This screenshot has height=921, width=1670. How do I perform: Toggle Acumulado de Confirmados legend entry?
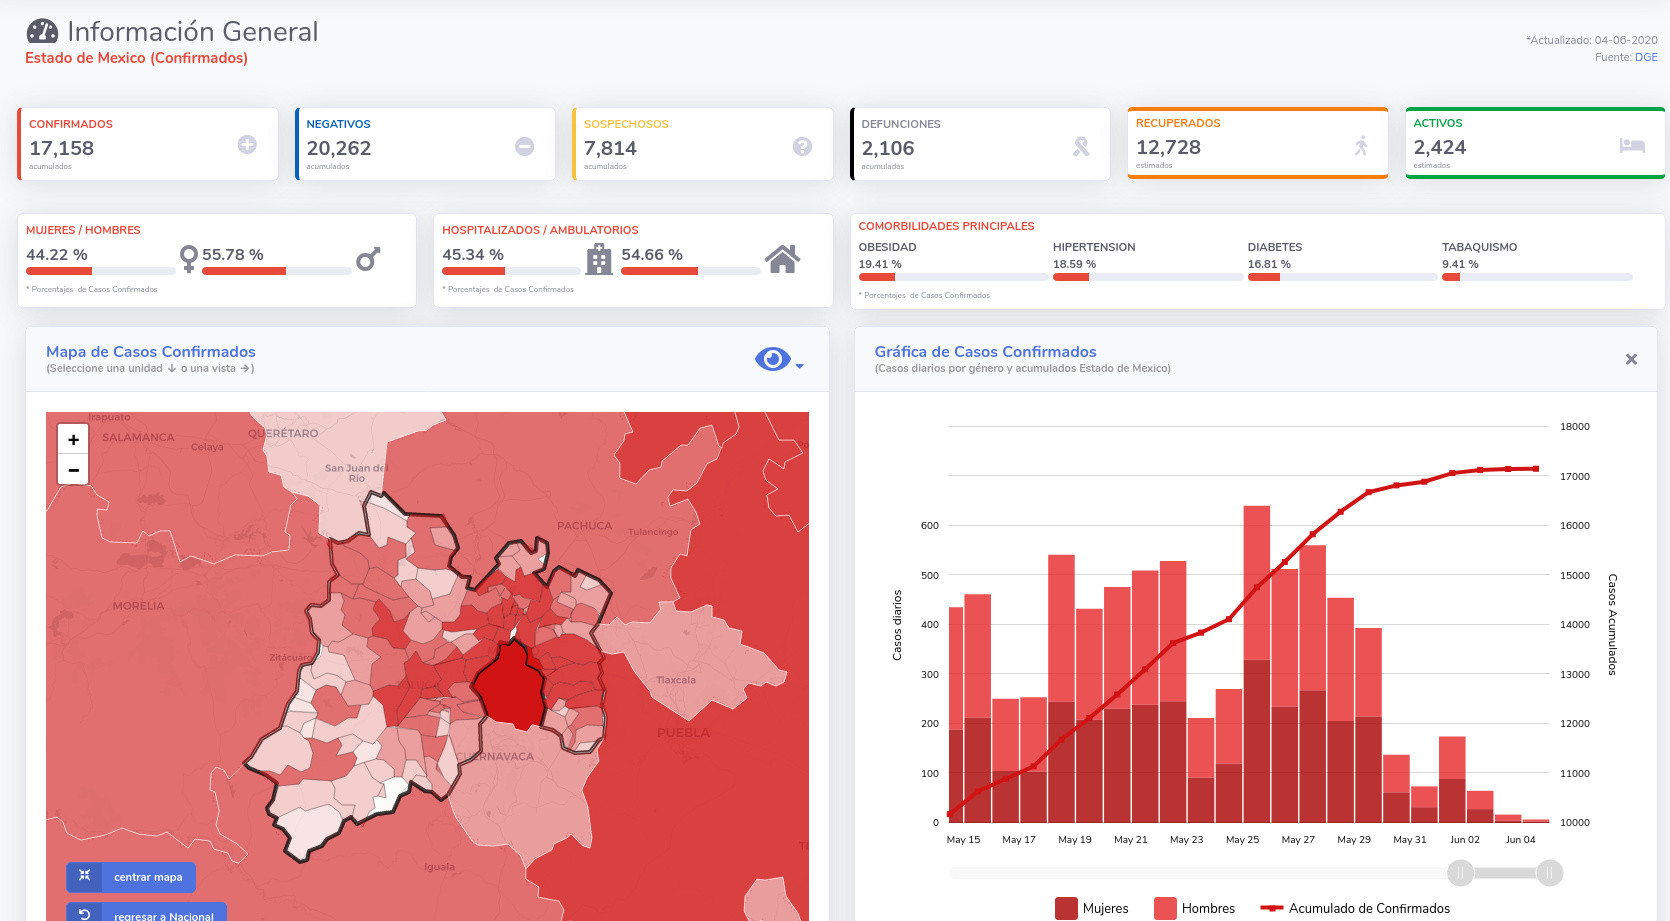(1355, 908)
